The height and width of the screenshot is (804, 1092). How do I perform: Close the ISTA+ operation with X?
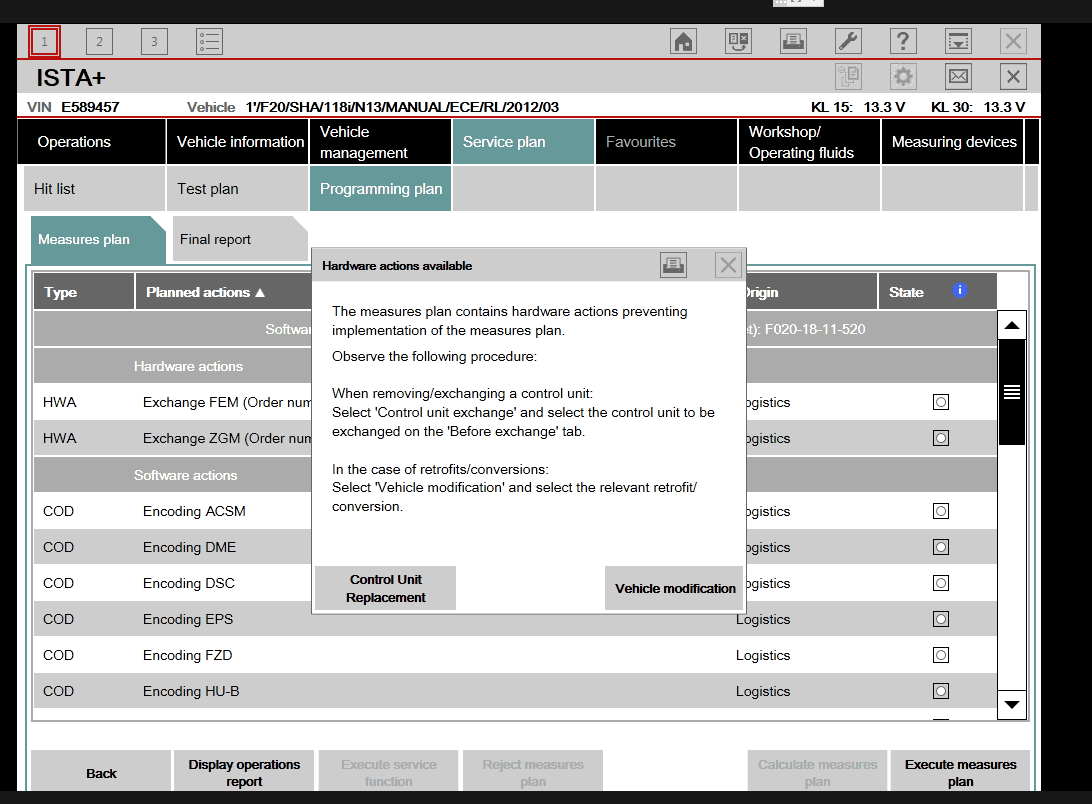point(1013,76)
